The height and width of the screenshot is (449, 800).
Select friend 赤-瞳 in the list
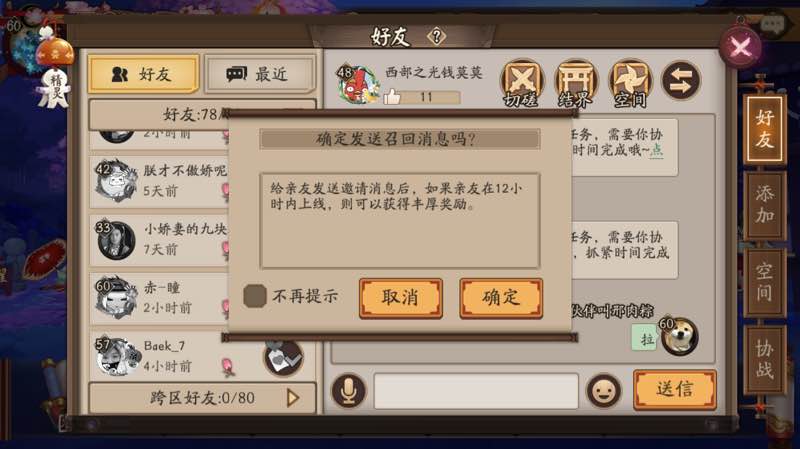click(x=159, y=298)
